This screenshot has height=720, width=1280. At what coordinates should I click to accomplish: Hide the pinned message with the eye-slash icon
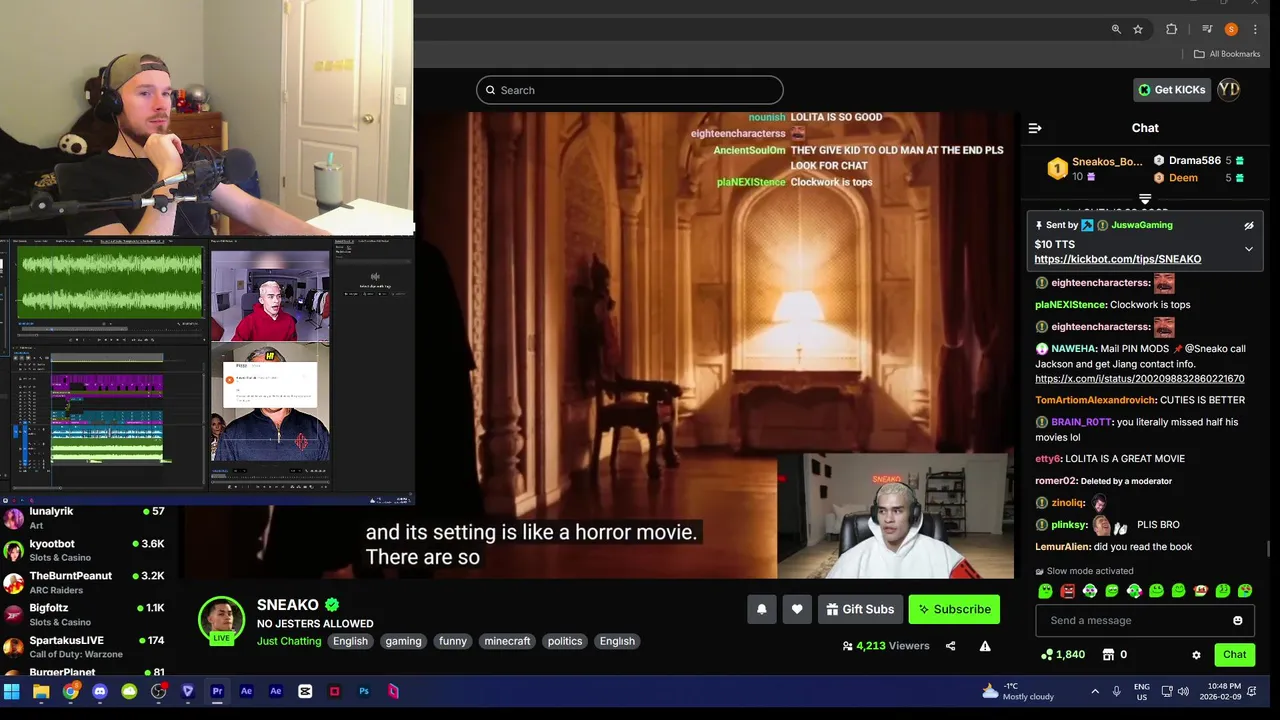1248,226
